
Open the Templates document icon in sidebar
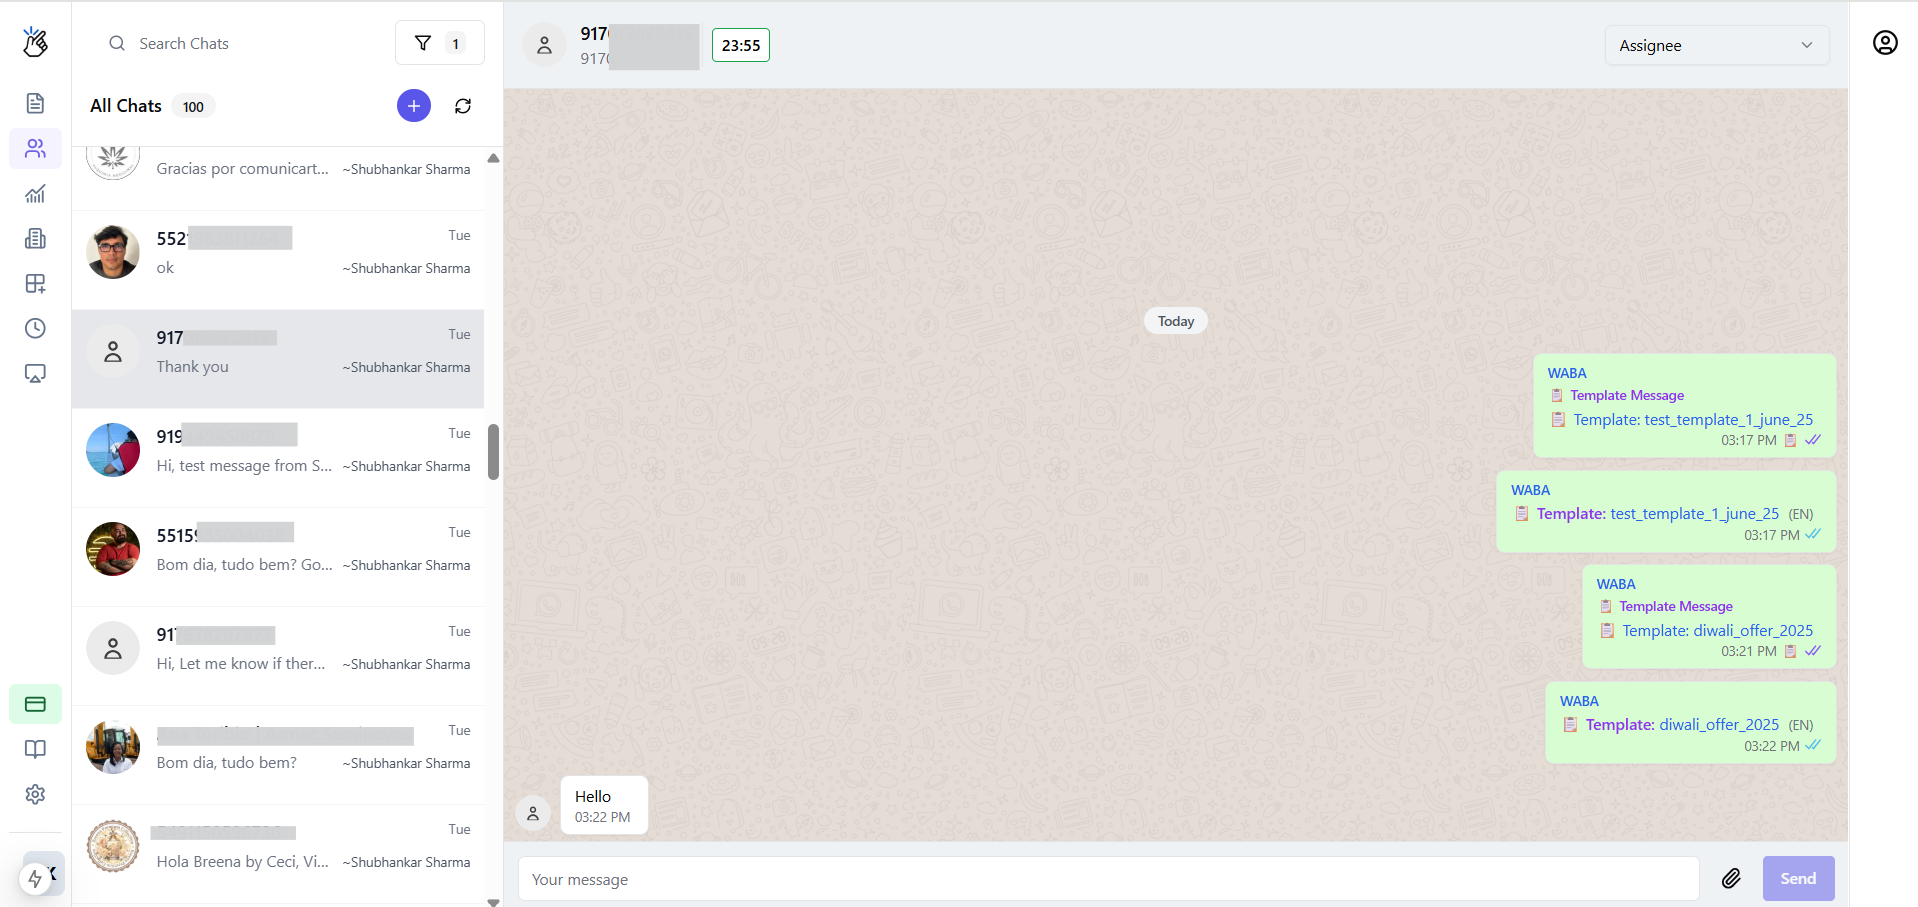(x=35, y=103)
